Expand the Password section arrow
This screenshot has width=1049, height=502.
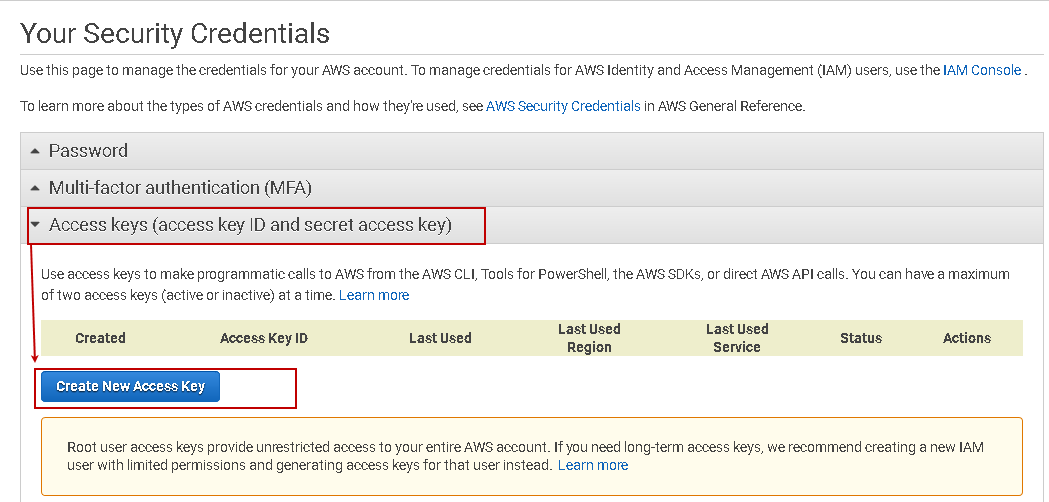click(x=35, y=151)
